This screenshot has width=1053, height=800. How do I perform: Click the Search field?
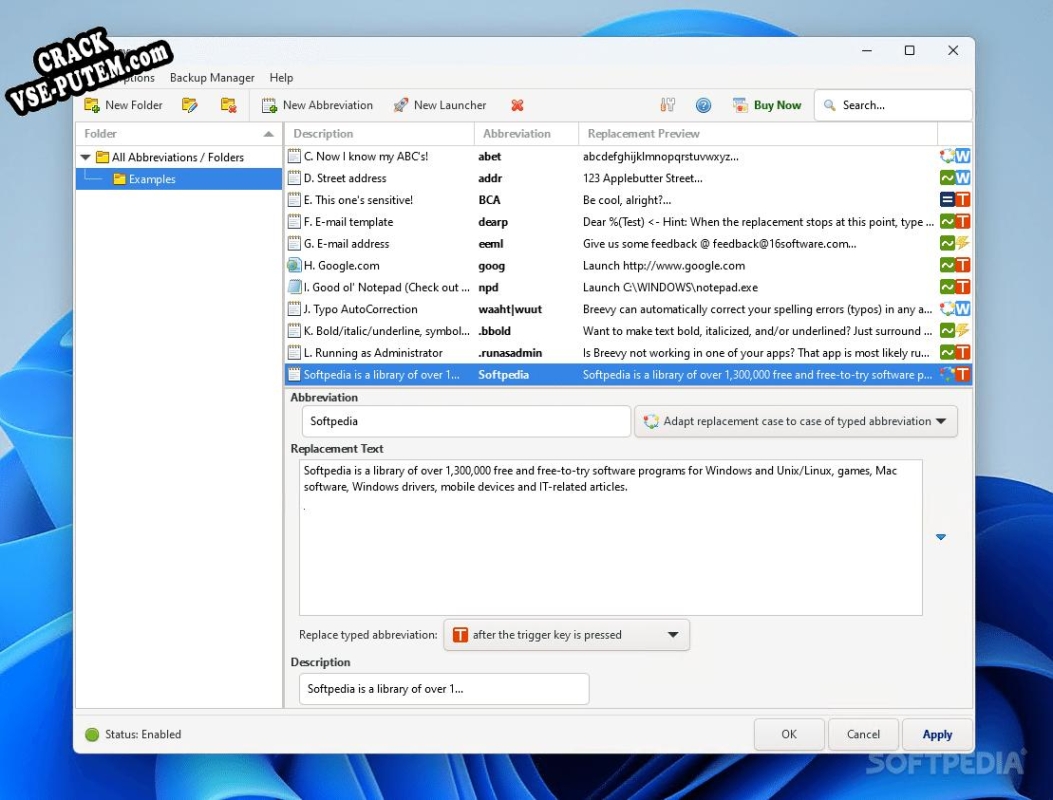893,105
